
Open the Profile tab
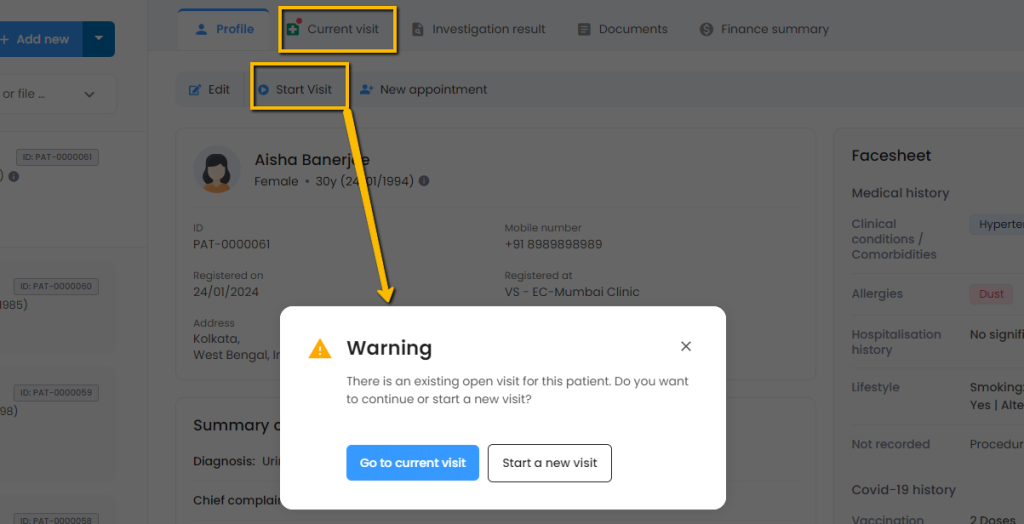pyautogui.click(x=225, y=29)
